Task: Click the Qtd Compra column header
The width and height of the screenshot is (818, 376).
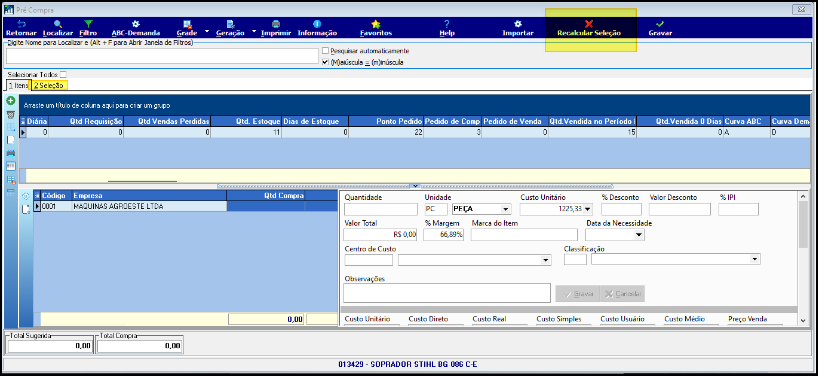Action: pyautogui.click(x=266, y=196)
